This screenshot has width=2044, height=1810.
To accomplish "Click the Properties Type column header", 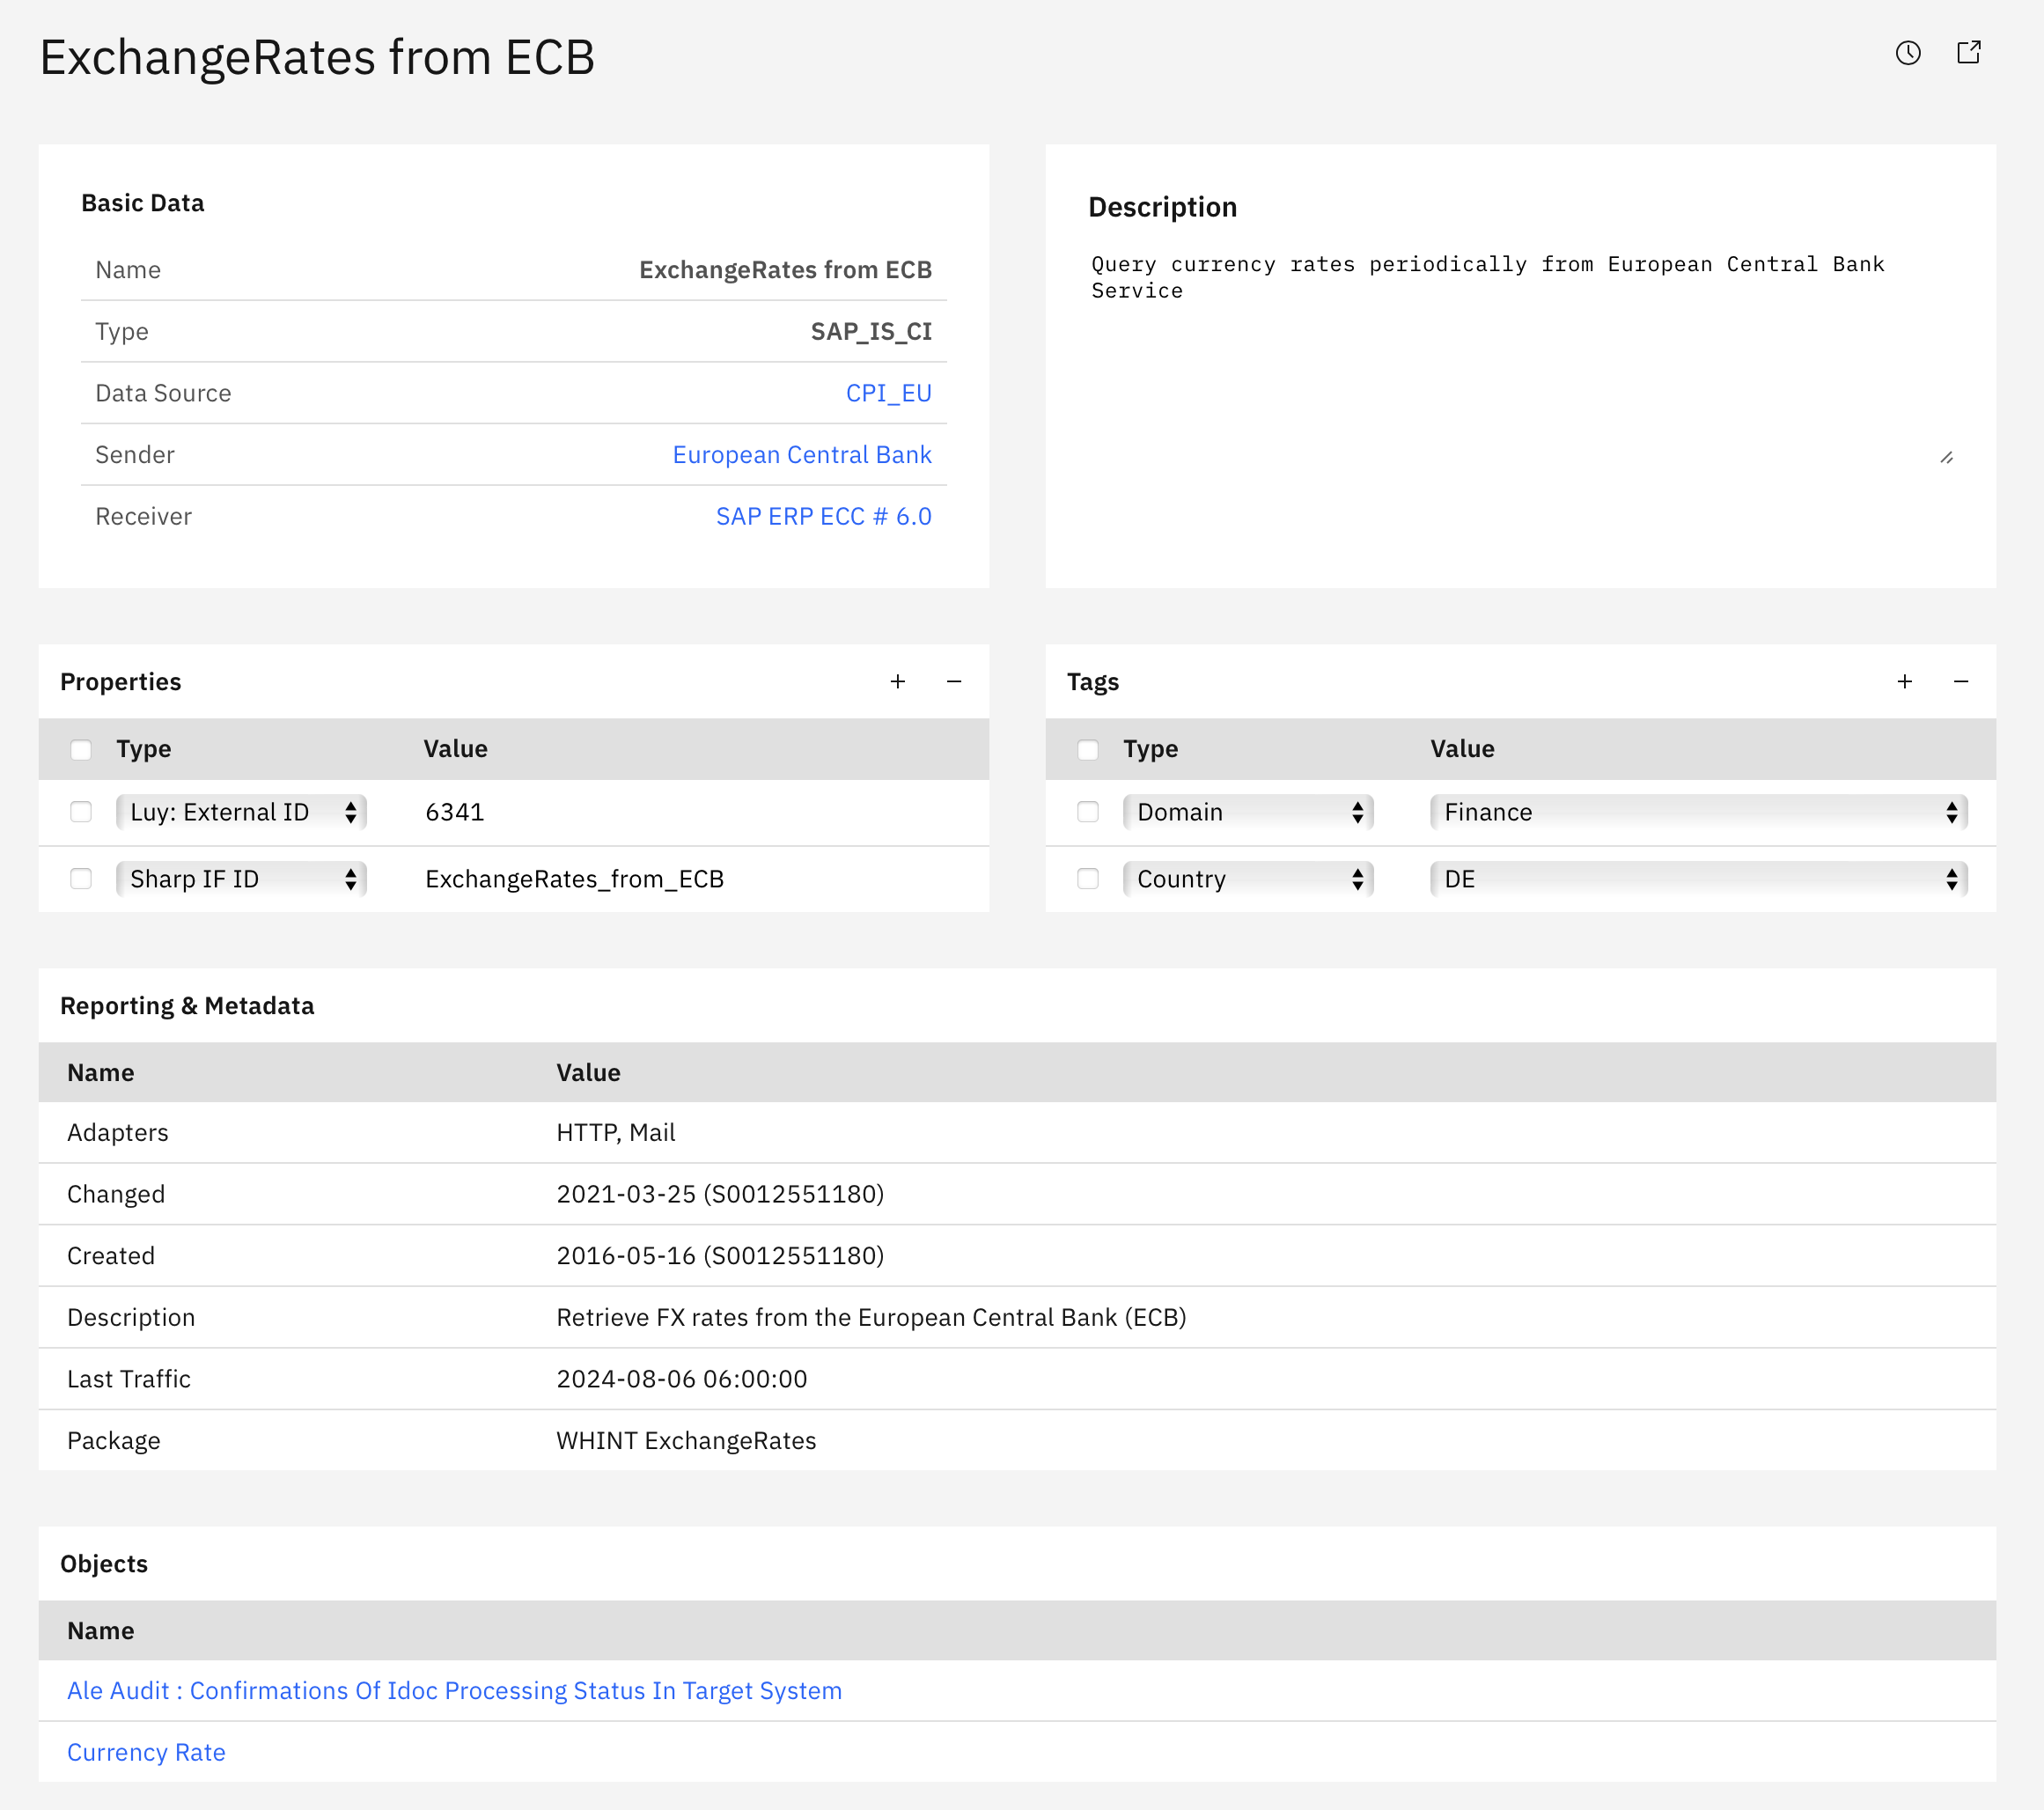I will pyautogui.click(x=144, y=749).
